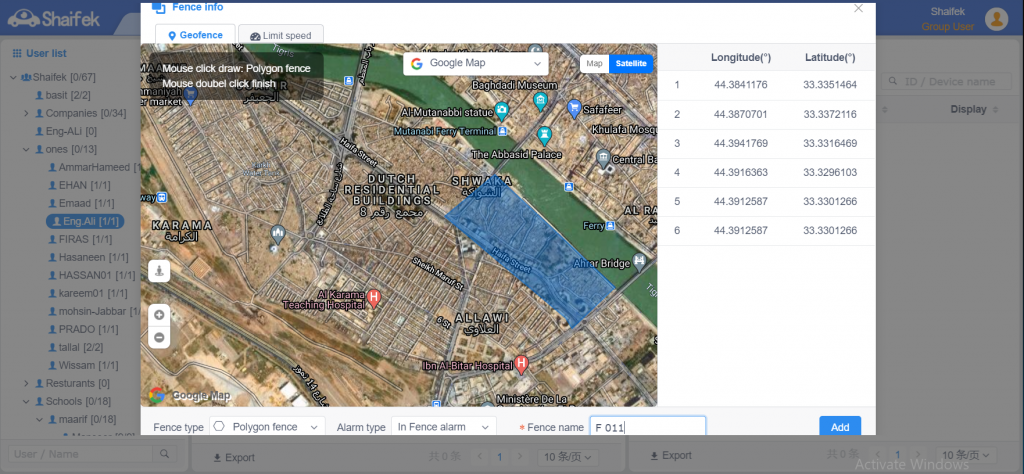Open the Alarm type dropdown
1024x474 pixels.
pos(443,427)
